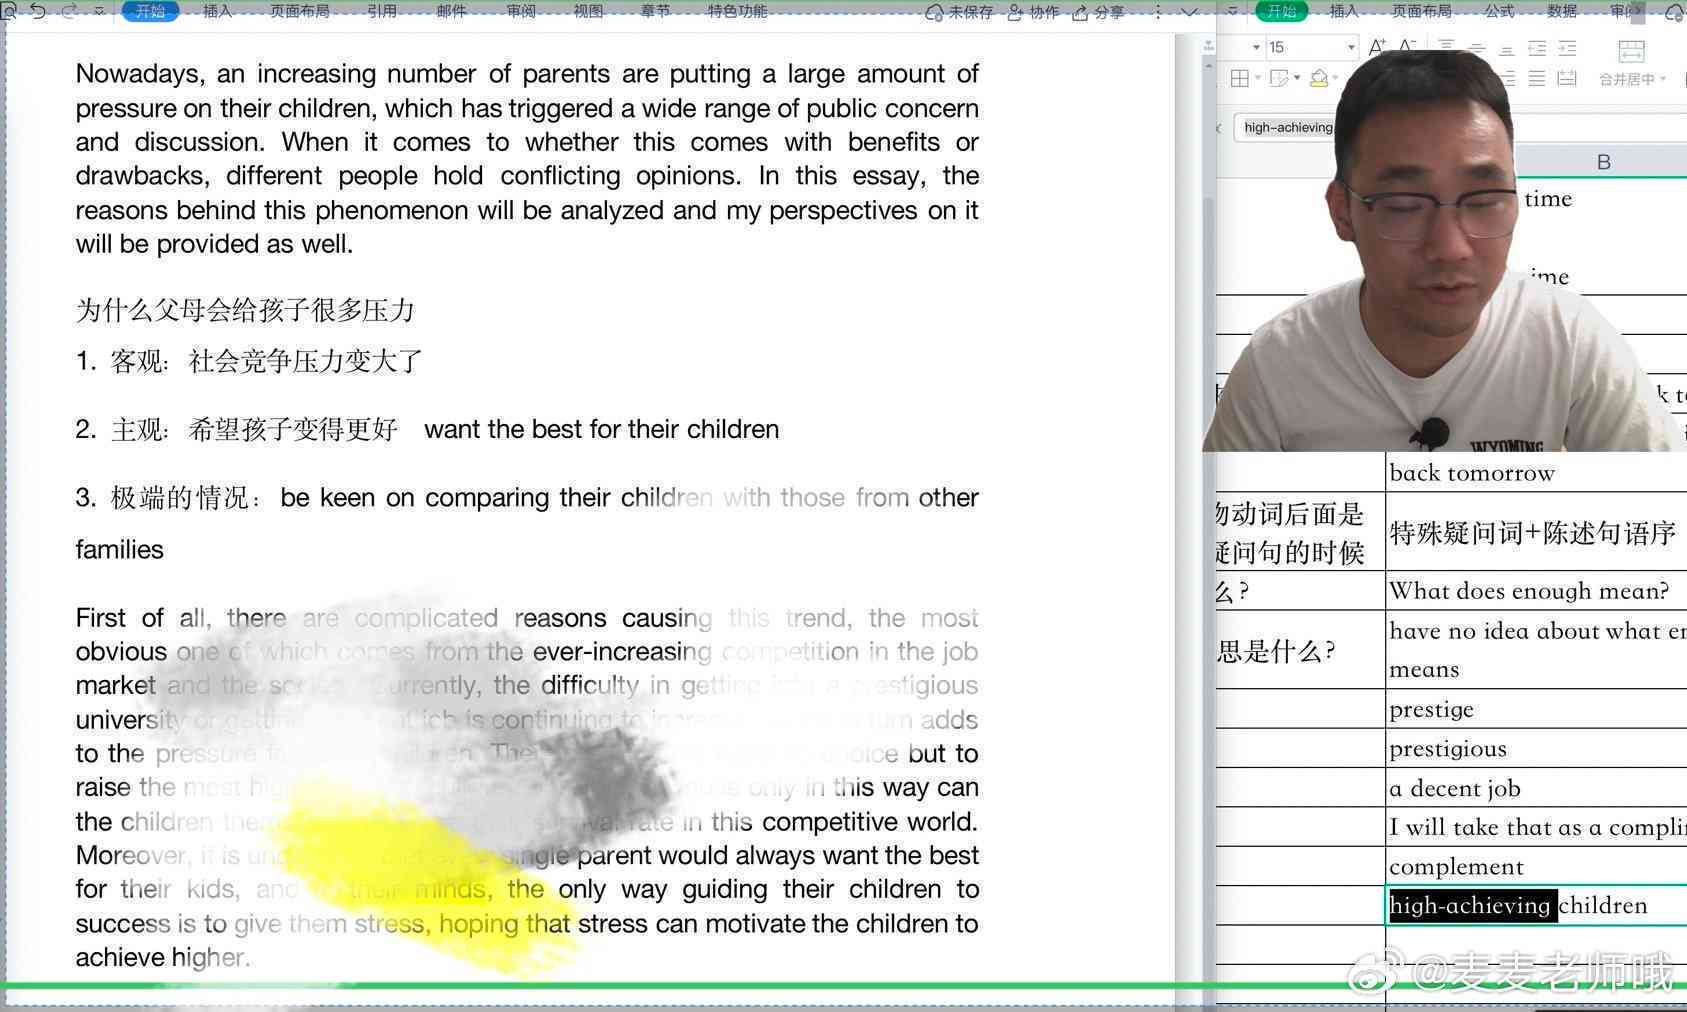Open the 公式 tab in the spreadsheet
Viewport: 1687px width, 1012px height.
1499,11
